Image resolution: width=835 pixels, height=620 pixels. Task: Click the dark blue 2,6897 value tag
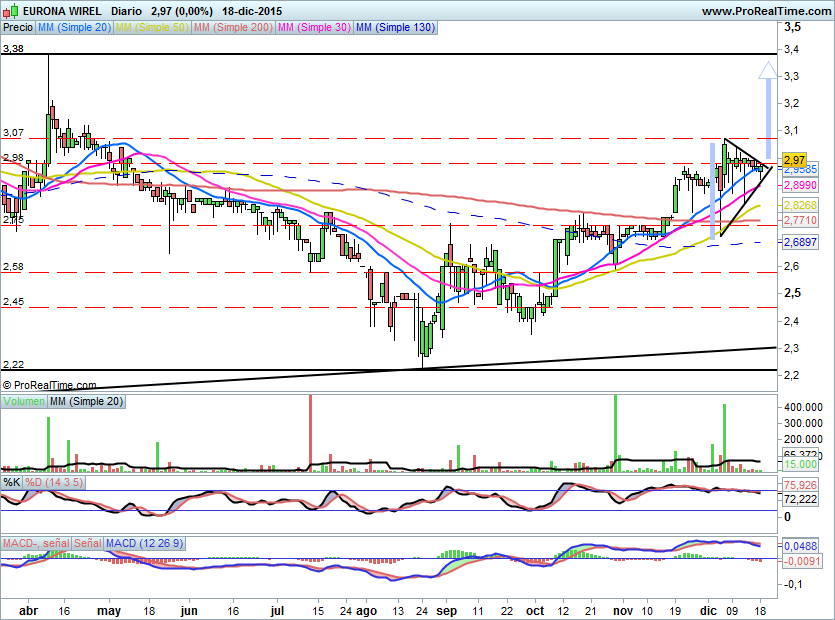click(x=800, y=242)
